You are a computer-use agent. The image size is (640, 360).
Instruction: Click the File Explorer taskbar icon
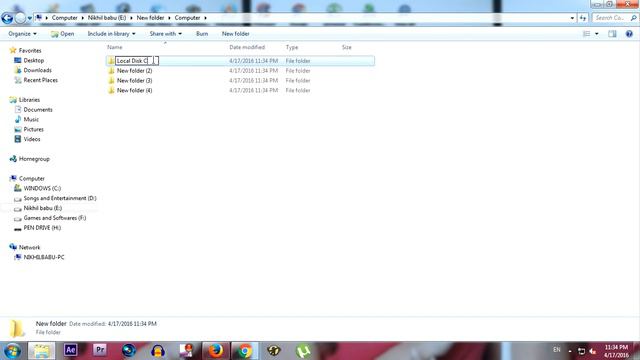(42, 351)
